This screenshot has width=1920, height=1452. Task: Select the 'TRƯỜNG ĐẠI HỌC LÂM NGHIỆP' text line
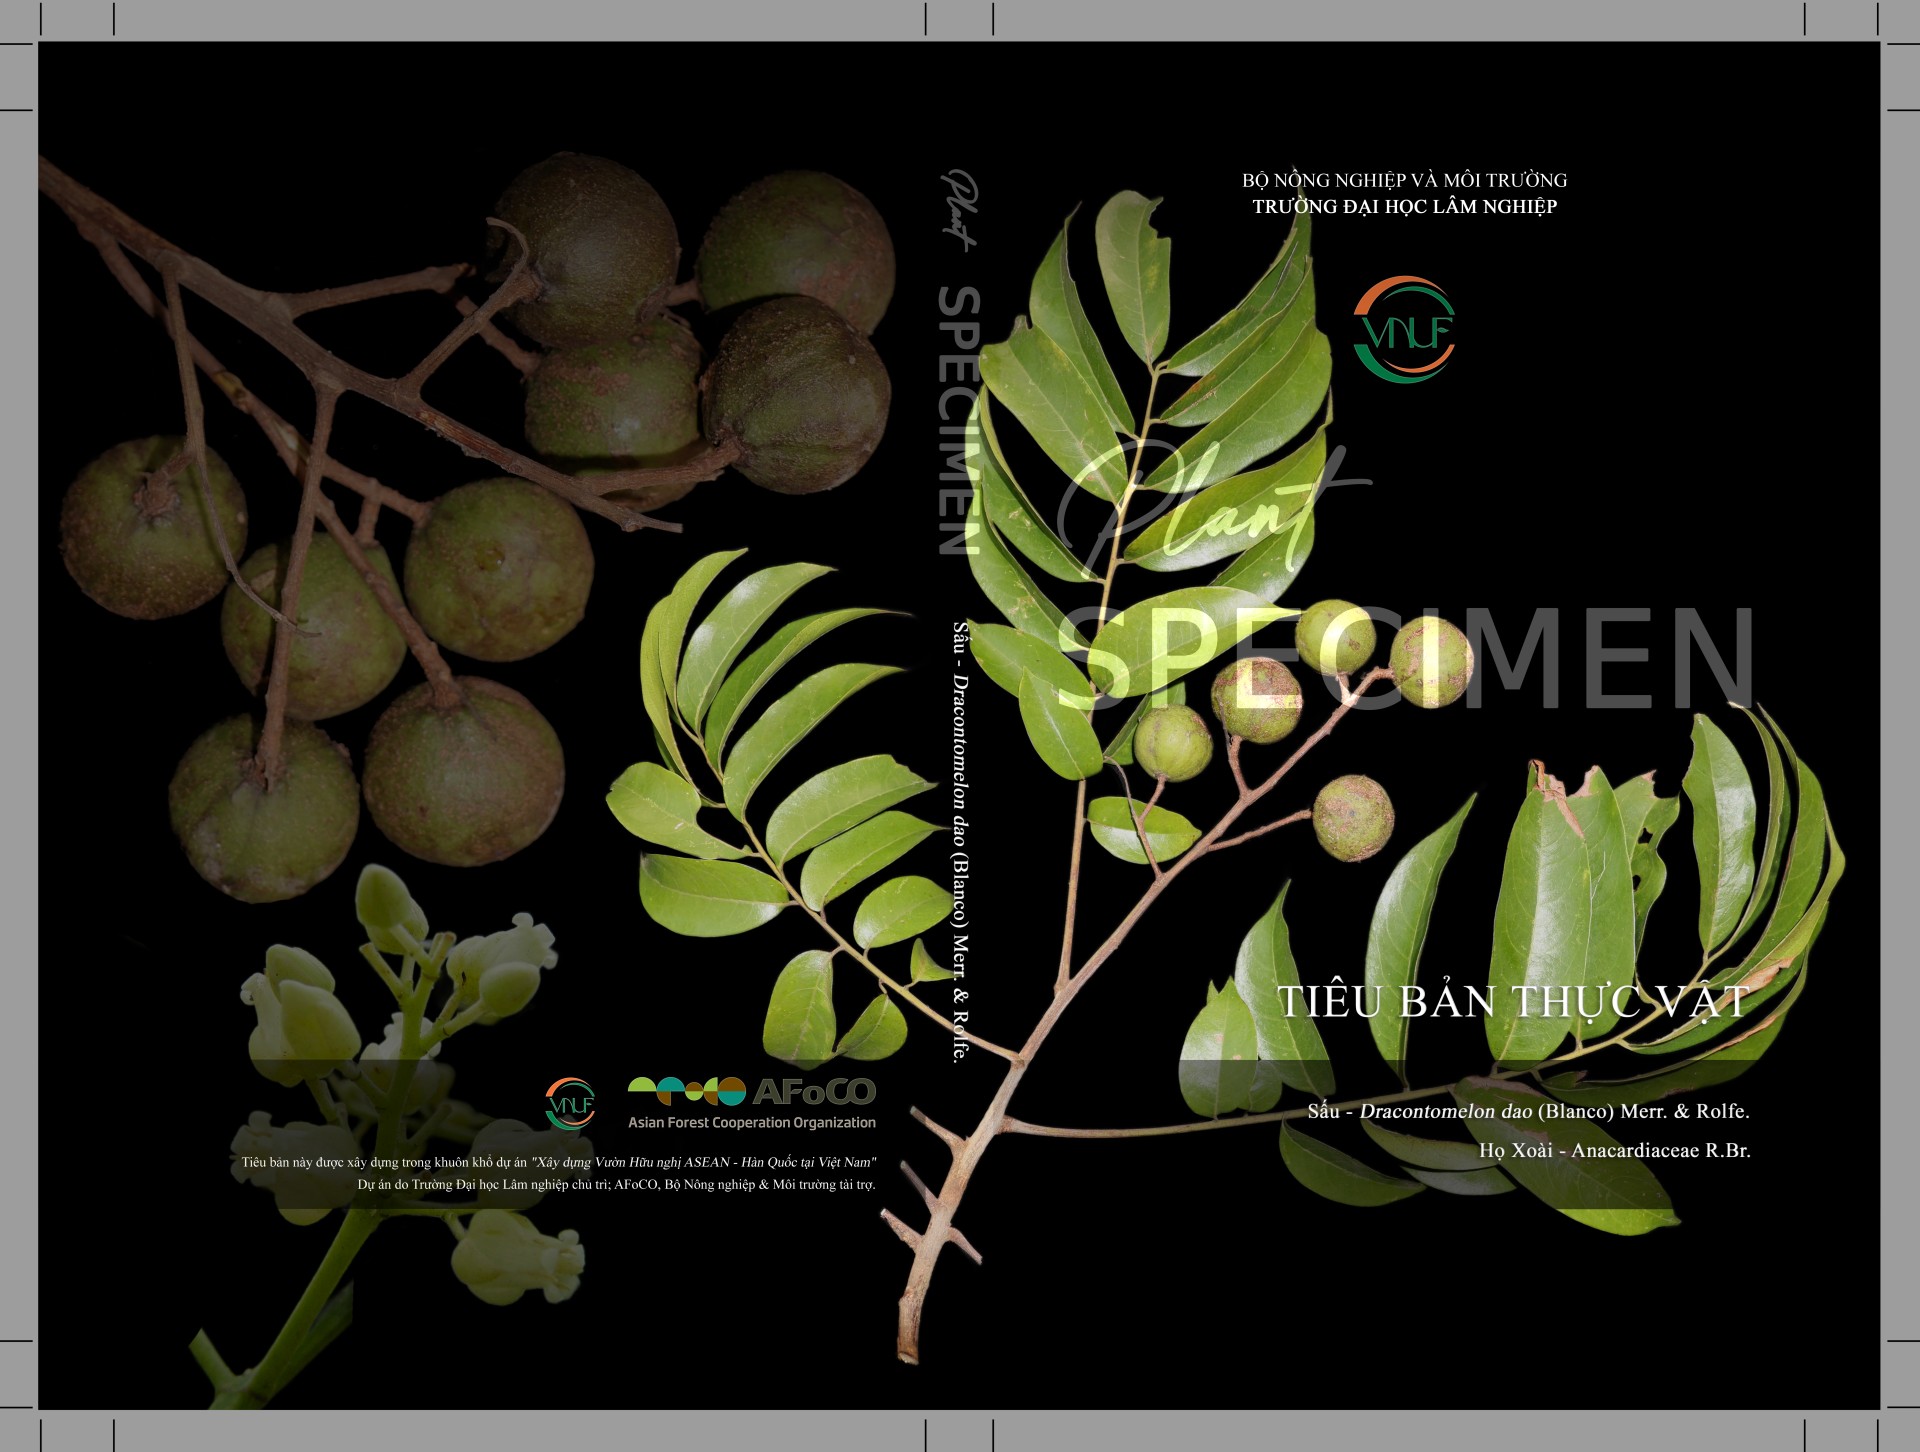click(x=1405, y=207)
